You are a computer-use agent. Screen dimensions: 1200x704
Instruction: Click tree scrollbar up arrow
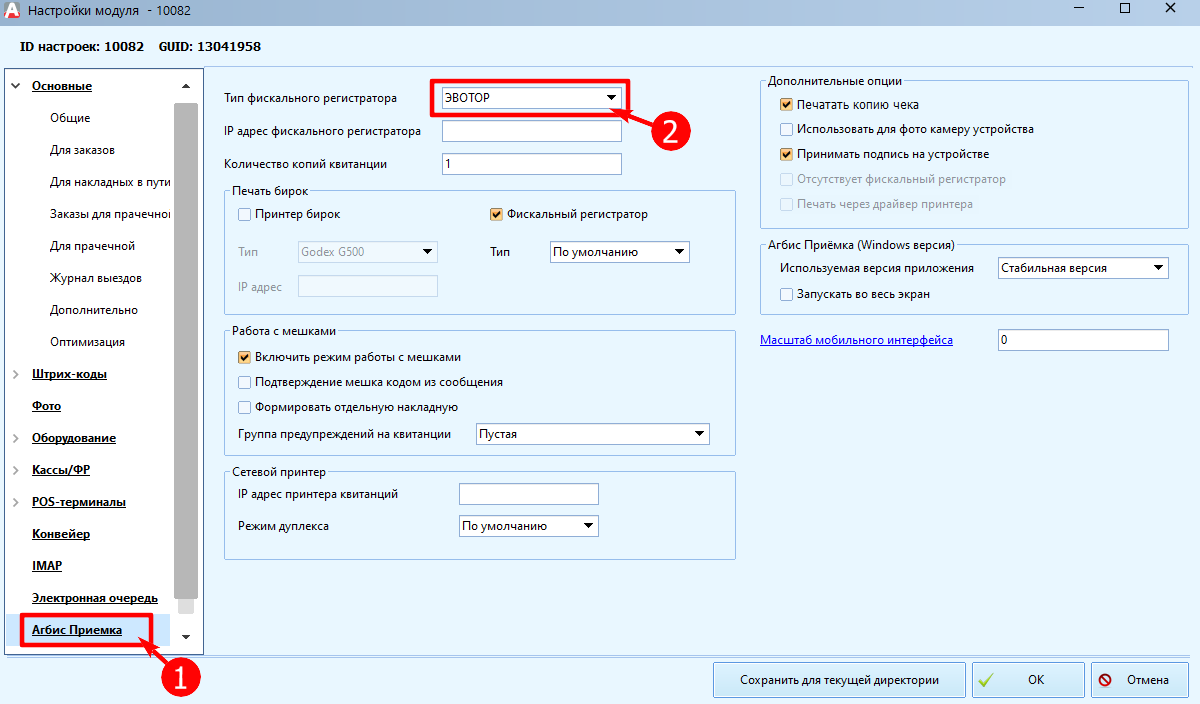click(186, 86)
